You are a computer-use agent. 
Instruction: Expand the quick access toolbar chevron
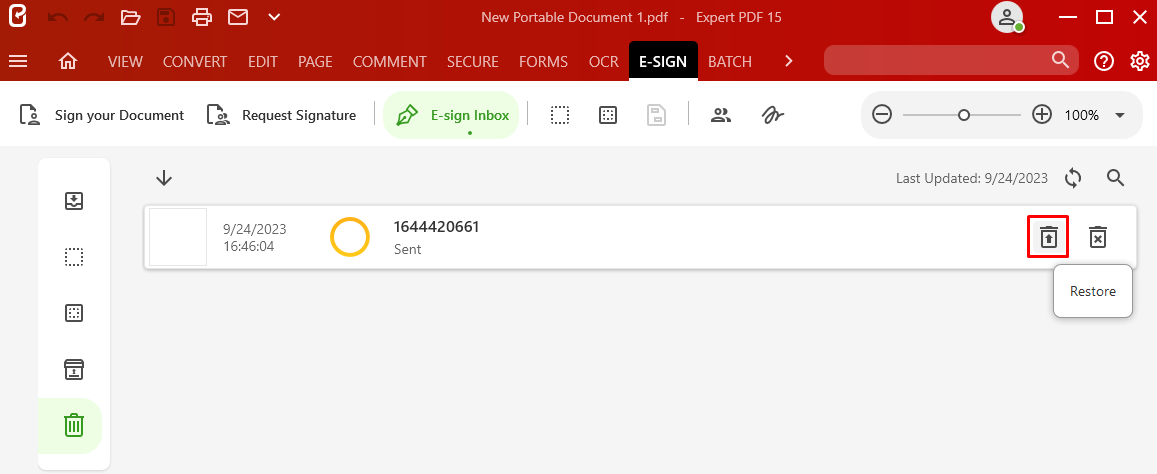[x=274, y=17]
